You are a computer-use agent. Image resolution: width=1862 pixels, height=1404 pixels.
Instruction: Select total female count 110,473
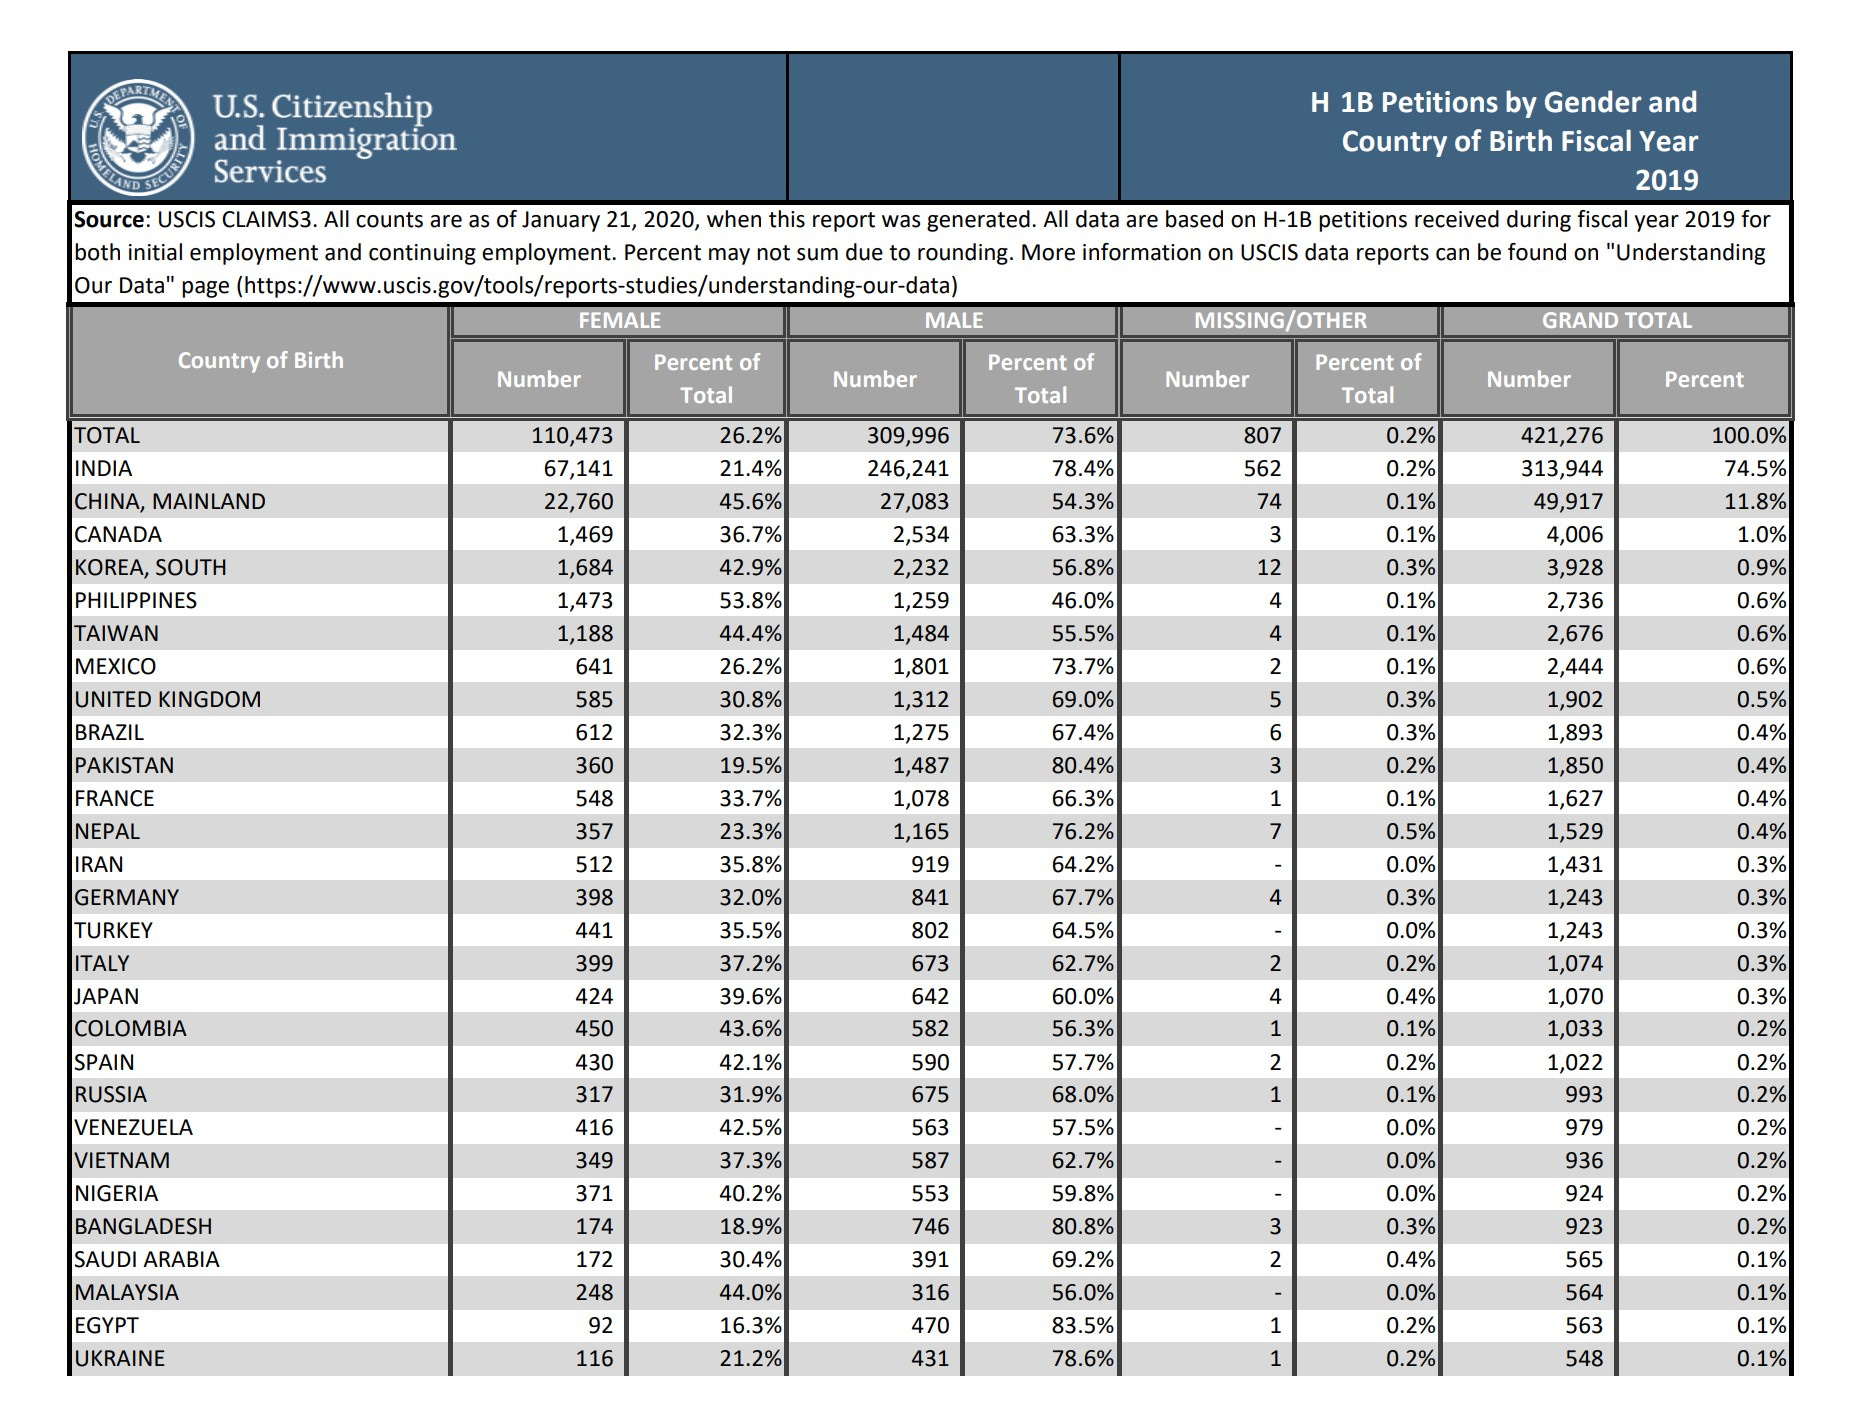[572, 436]
